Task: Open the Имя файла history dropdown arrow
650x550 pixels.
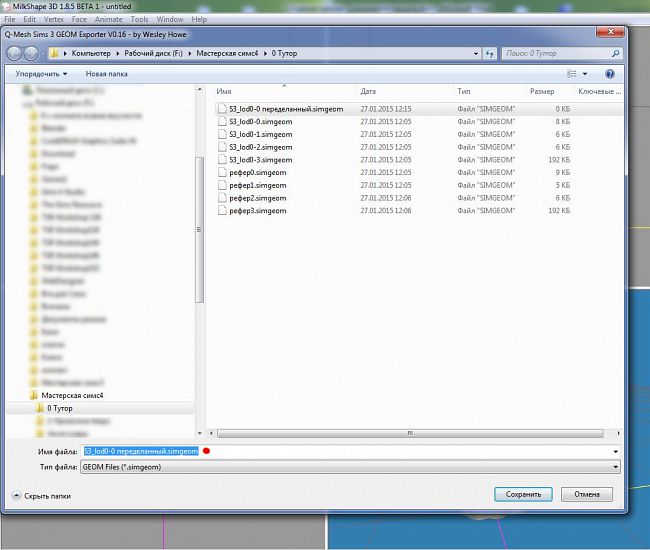Action: point(616,451)
